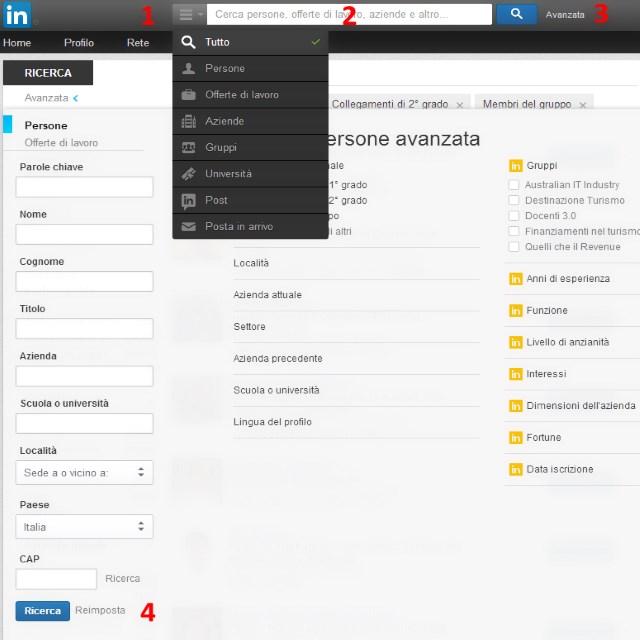640x640 pixels.
Task: Expand the Livello di anzianità filter
Action: pyautogui.click(x=567, y=342)
